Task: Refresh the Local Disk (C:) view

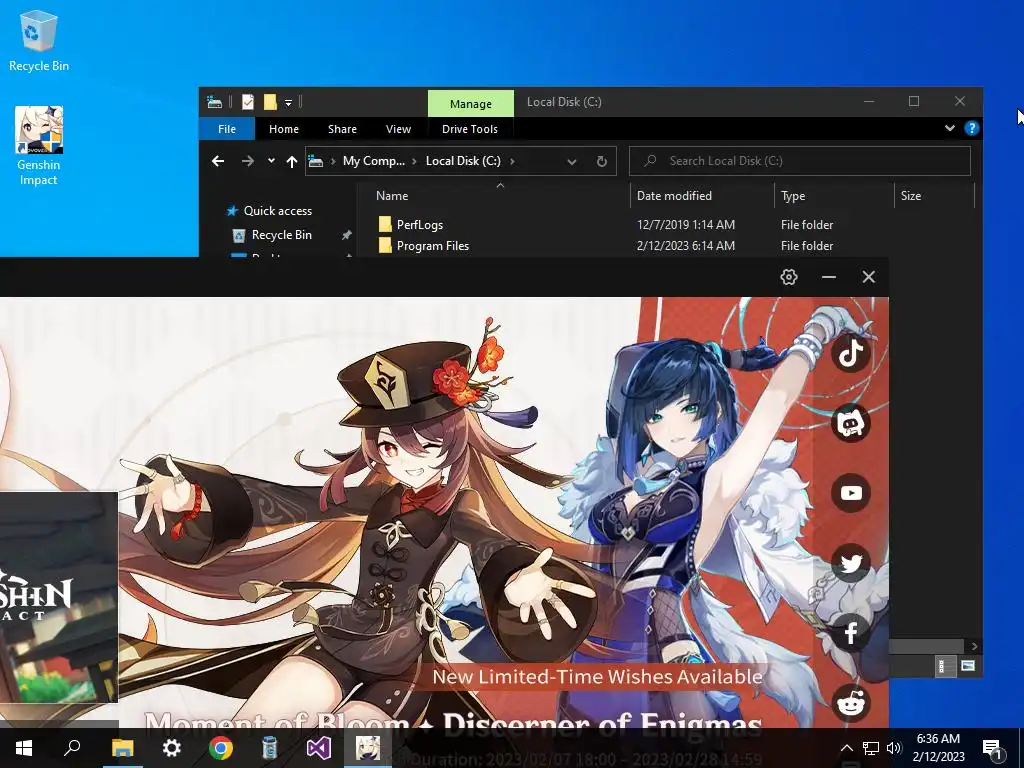Action: point(601,161)
